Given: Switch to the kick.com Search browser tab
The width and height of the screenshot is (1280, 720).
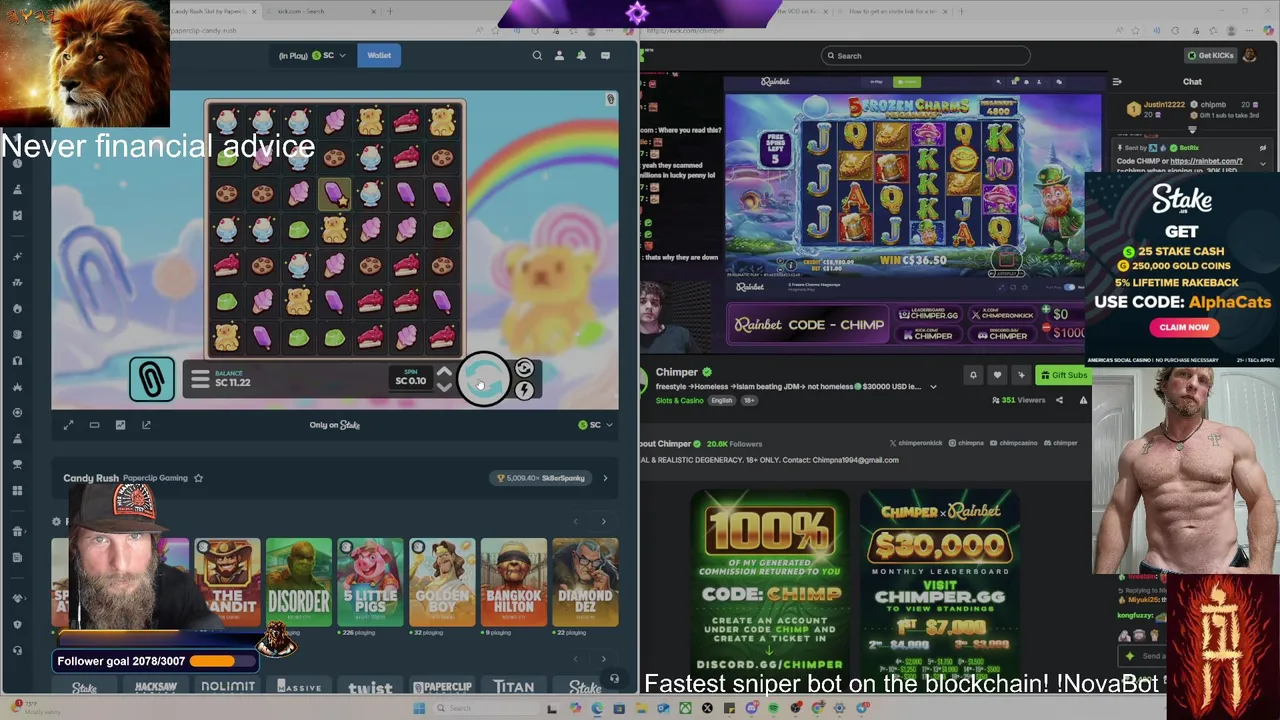Looking at the screenshot, I should coord(318,12).
